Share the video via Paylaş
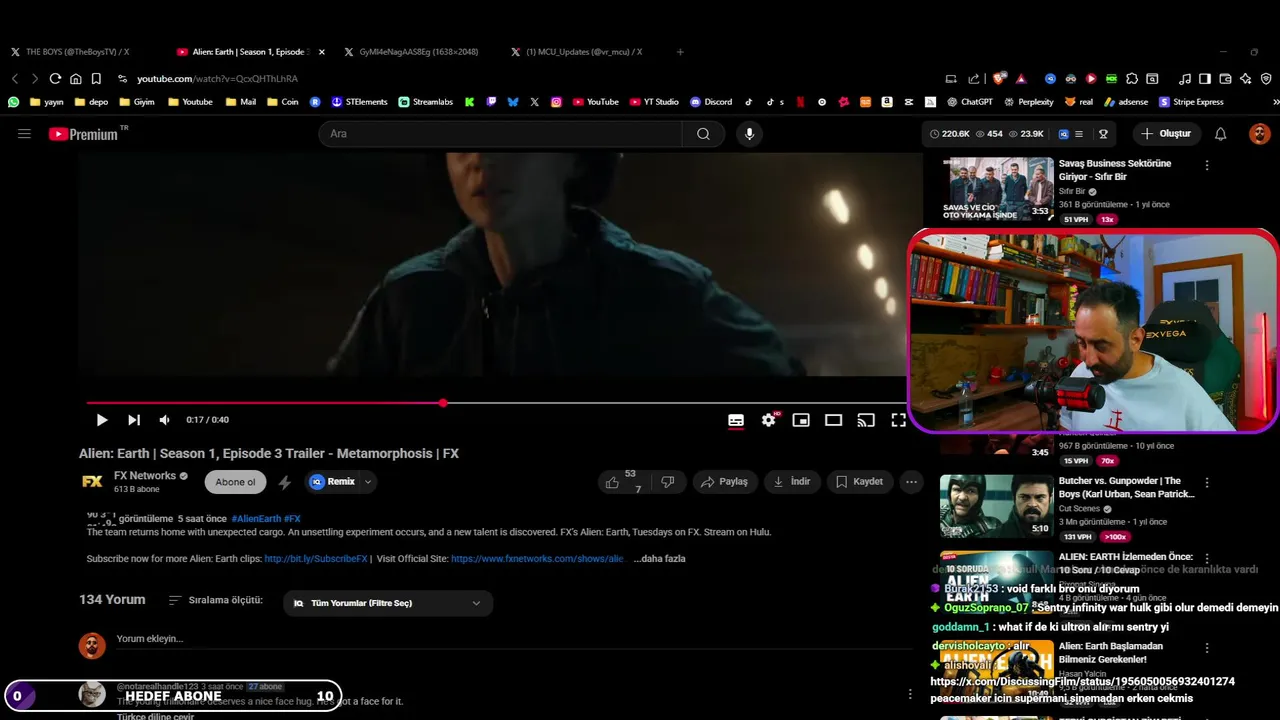 pyautogui.click(x=725, y=482)
